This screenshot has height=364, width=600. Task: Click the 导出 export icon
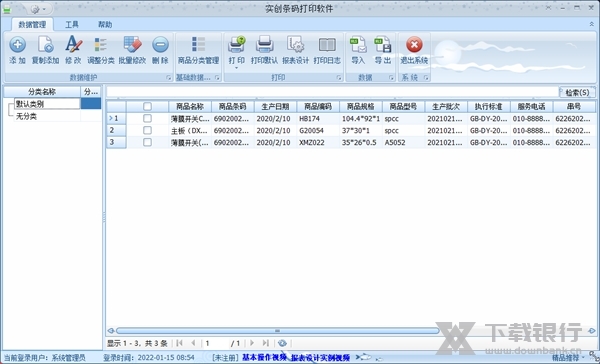pyautogui.click(x=383, y=45)
